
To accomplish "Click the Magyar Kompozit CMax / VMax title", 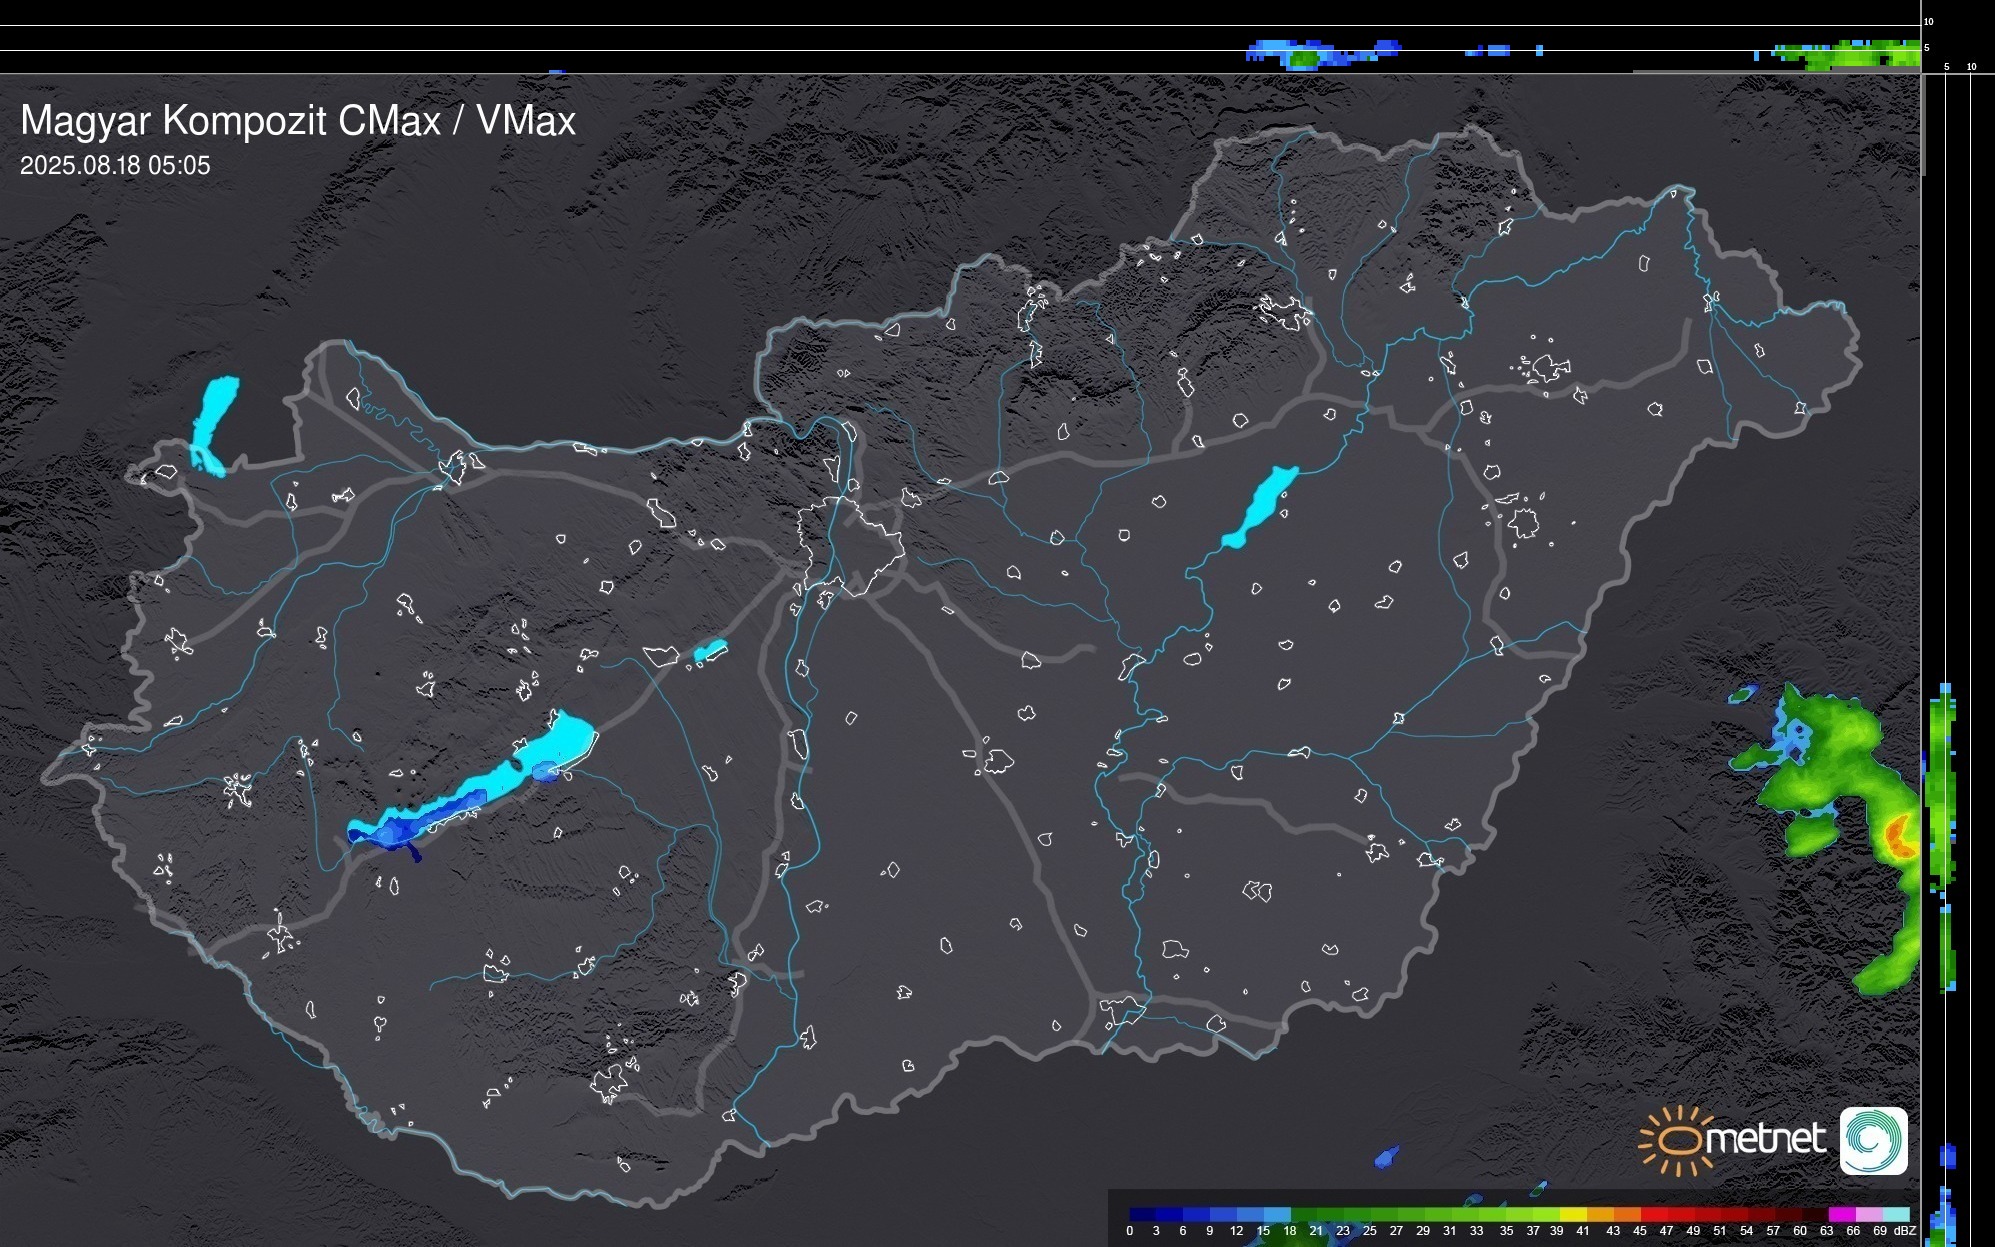I will pos(298,121).
